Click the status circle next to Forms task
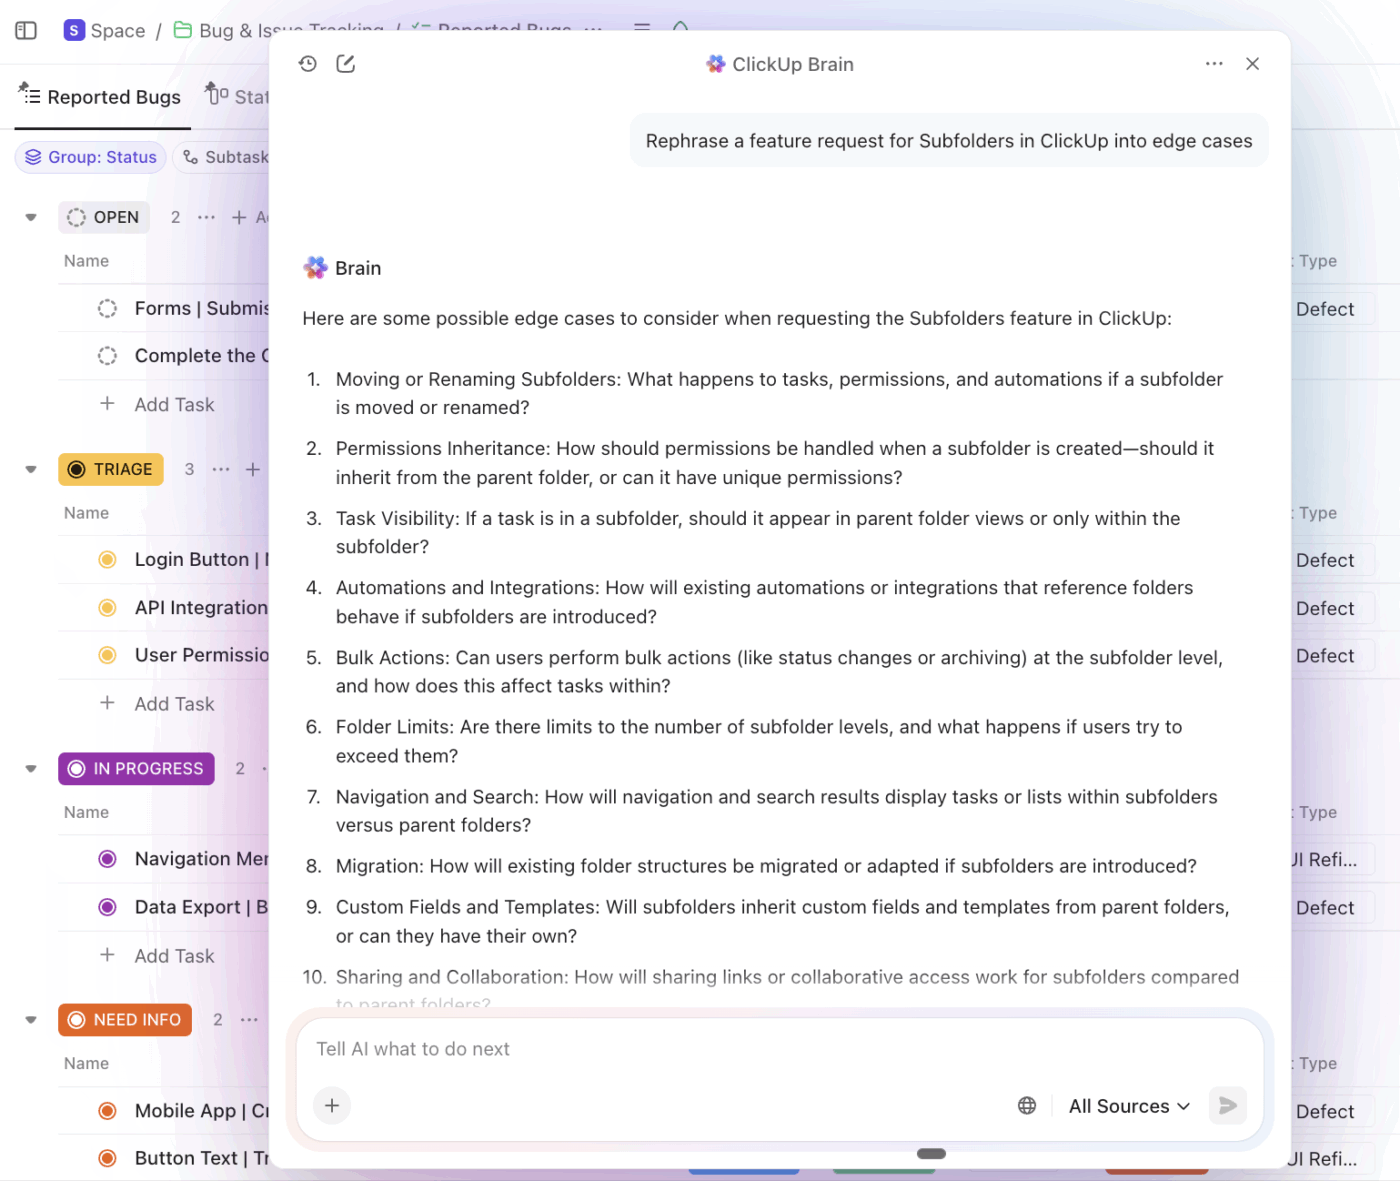This screenshot has height=1181, width=1400. coord(108,308)
